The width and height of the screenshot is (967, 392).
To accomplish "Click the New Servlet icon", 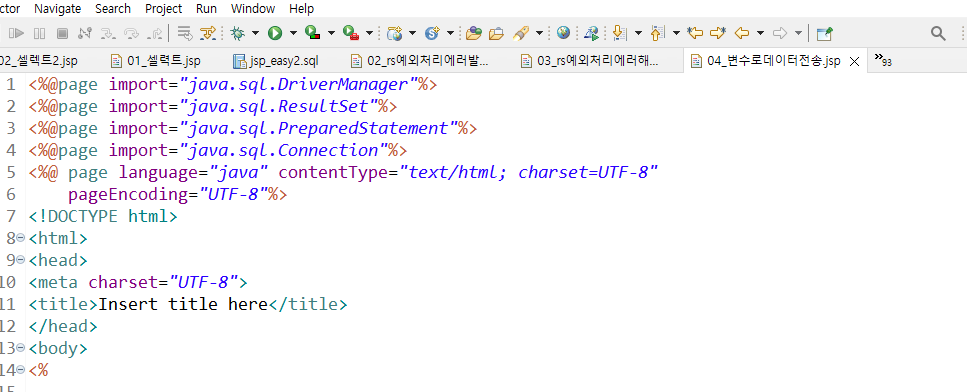I will (x=433, y=33).
